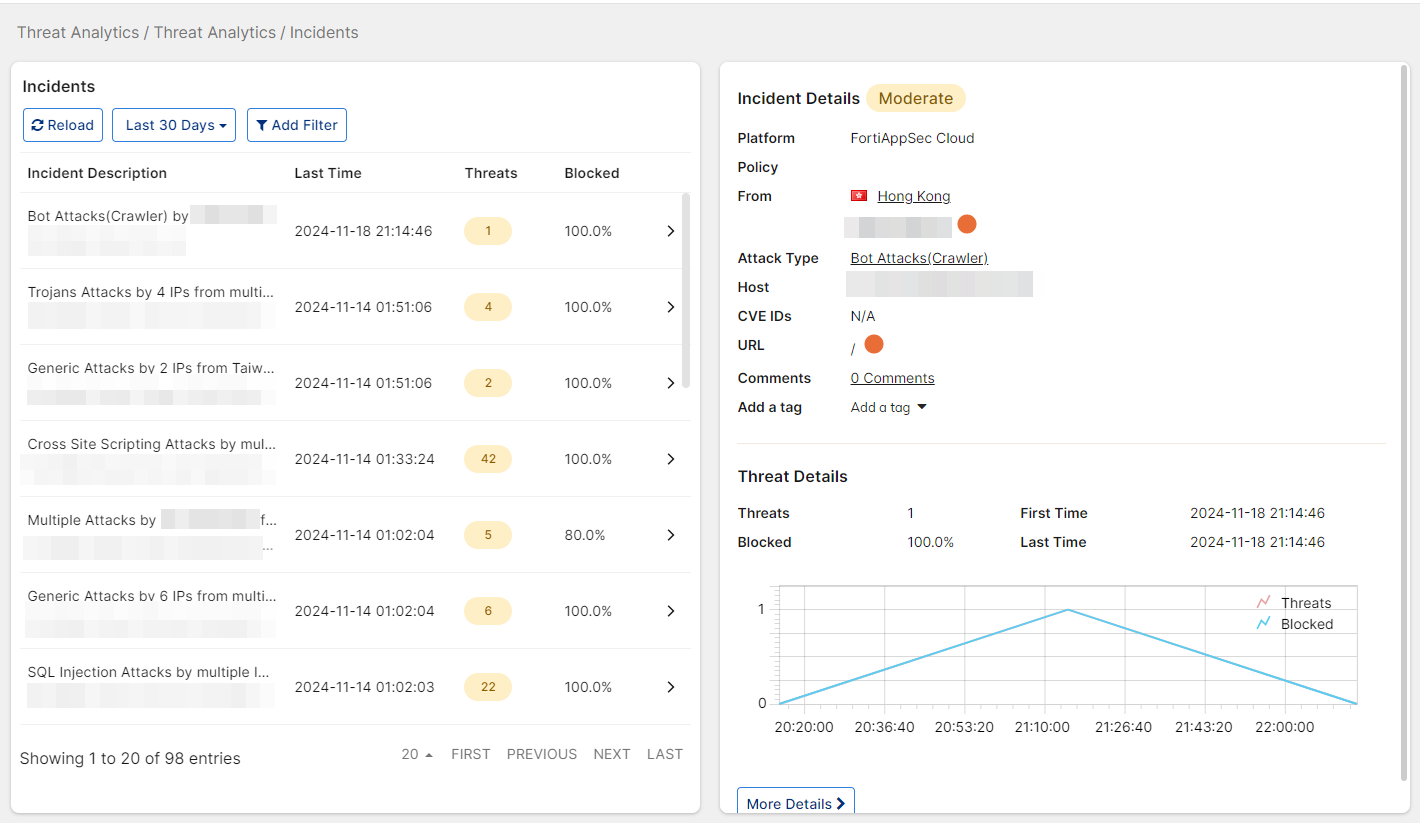Viewport: 1420px width, 823px height.
Task: Jump to LAST page of incidents
Action: click(664, 754)
